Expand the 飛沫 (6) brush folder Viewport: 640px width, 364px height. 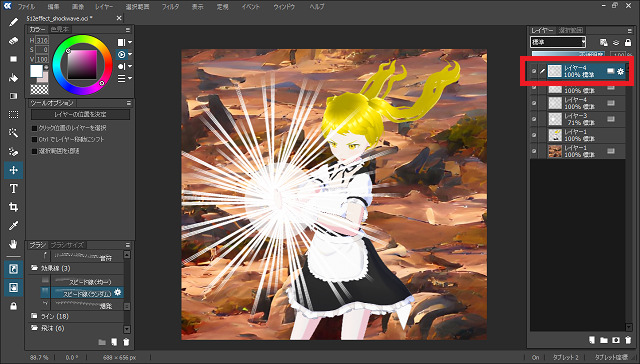point(48,328)
